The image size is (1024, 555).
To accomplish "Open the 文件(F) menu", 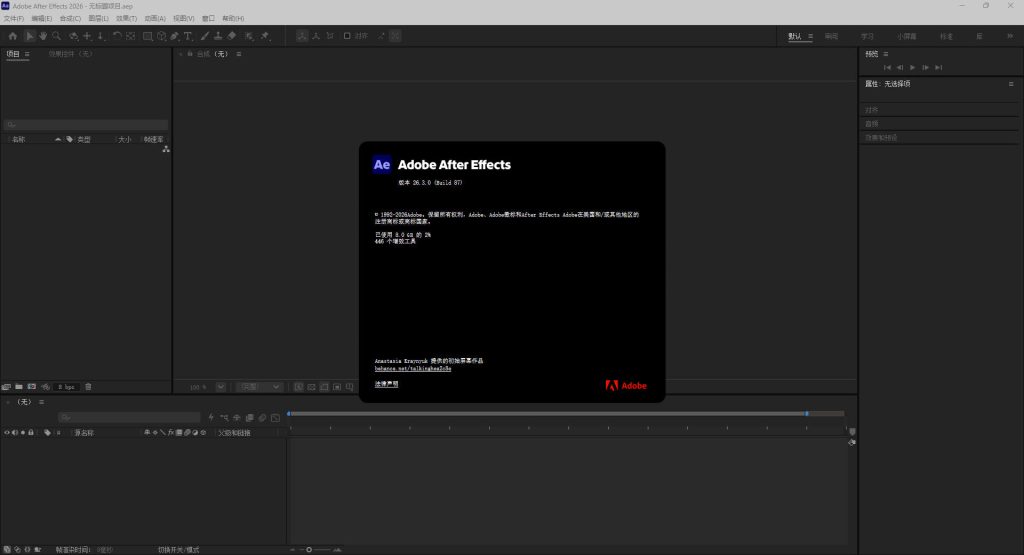I will click(14, 18).
